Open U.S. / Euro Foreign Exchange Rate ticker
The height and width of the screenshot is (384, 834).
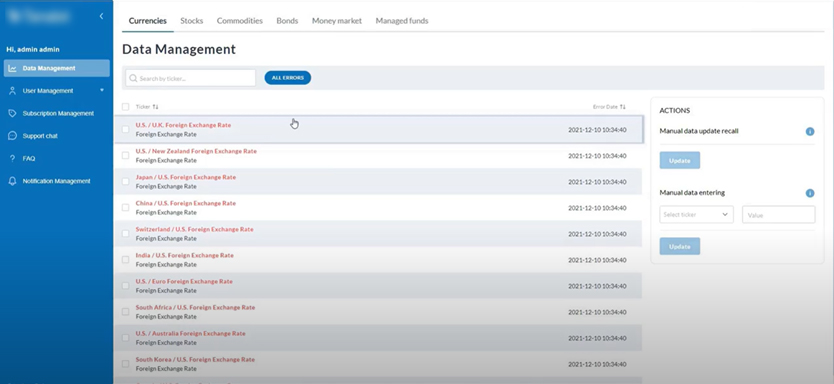click(x=184, y=281)
